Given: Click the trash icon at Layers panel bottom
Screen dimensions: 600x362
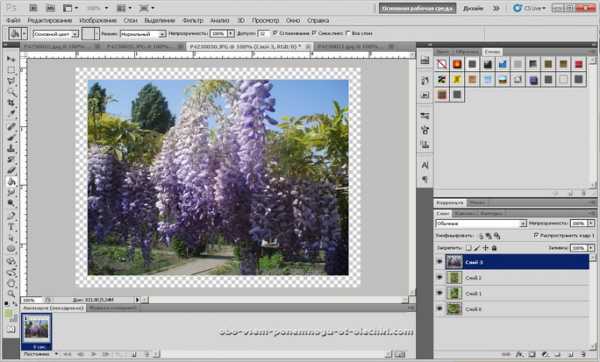Looking at the screenshot, I should pyautogui.click(x=583, y=355).
